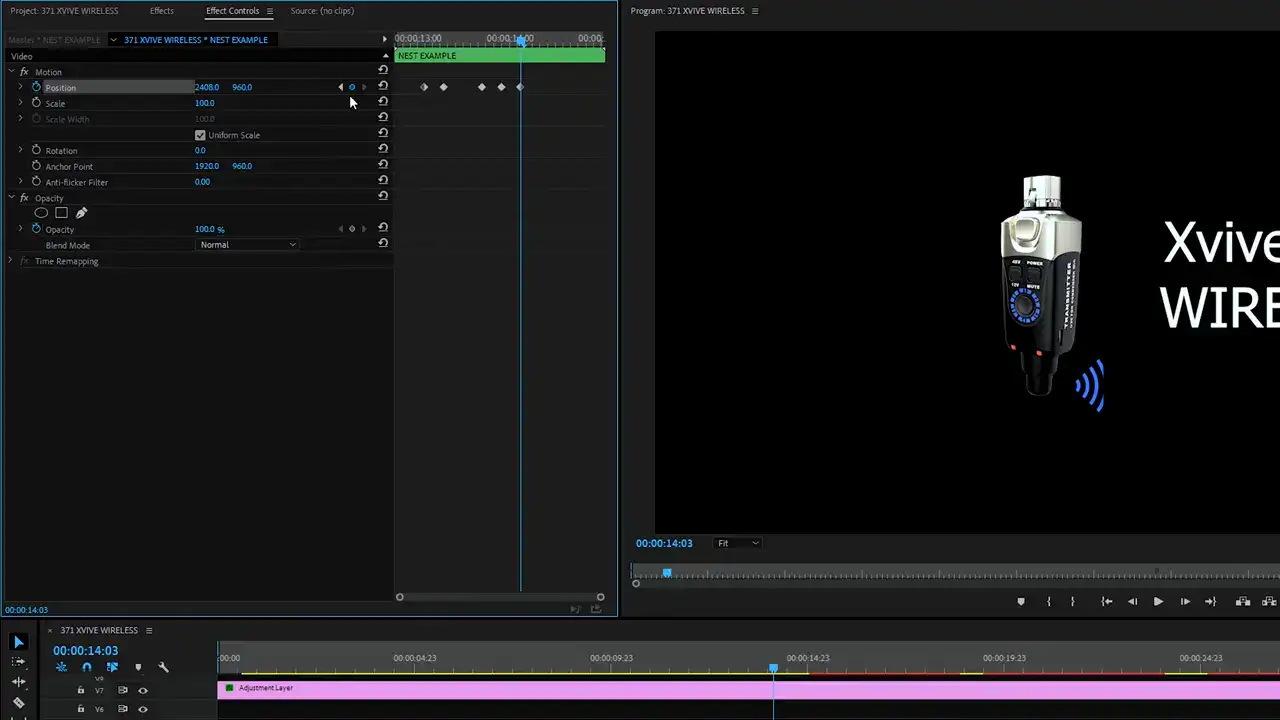1280x720 pixels.
Task: Expand the Position property
Action: (x=20, y=87)
